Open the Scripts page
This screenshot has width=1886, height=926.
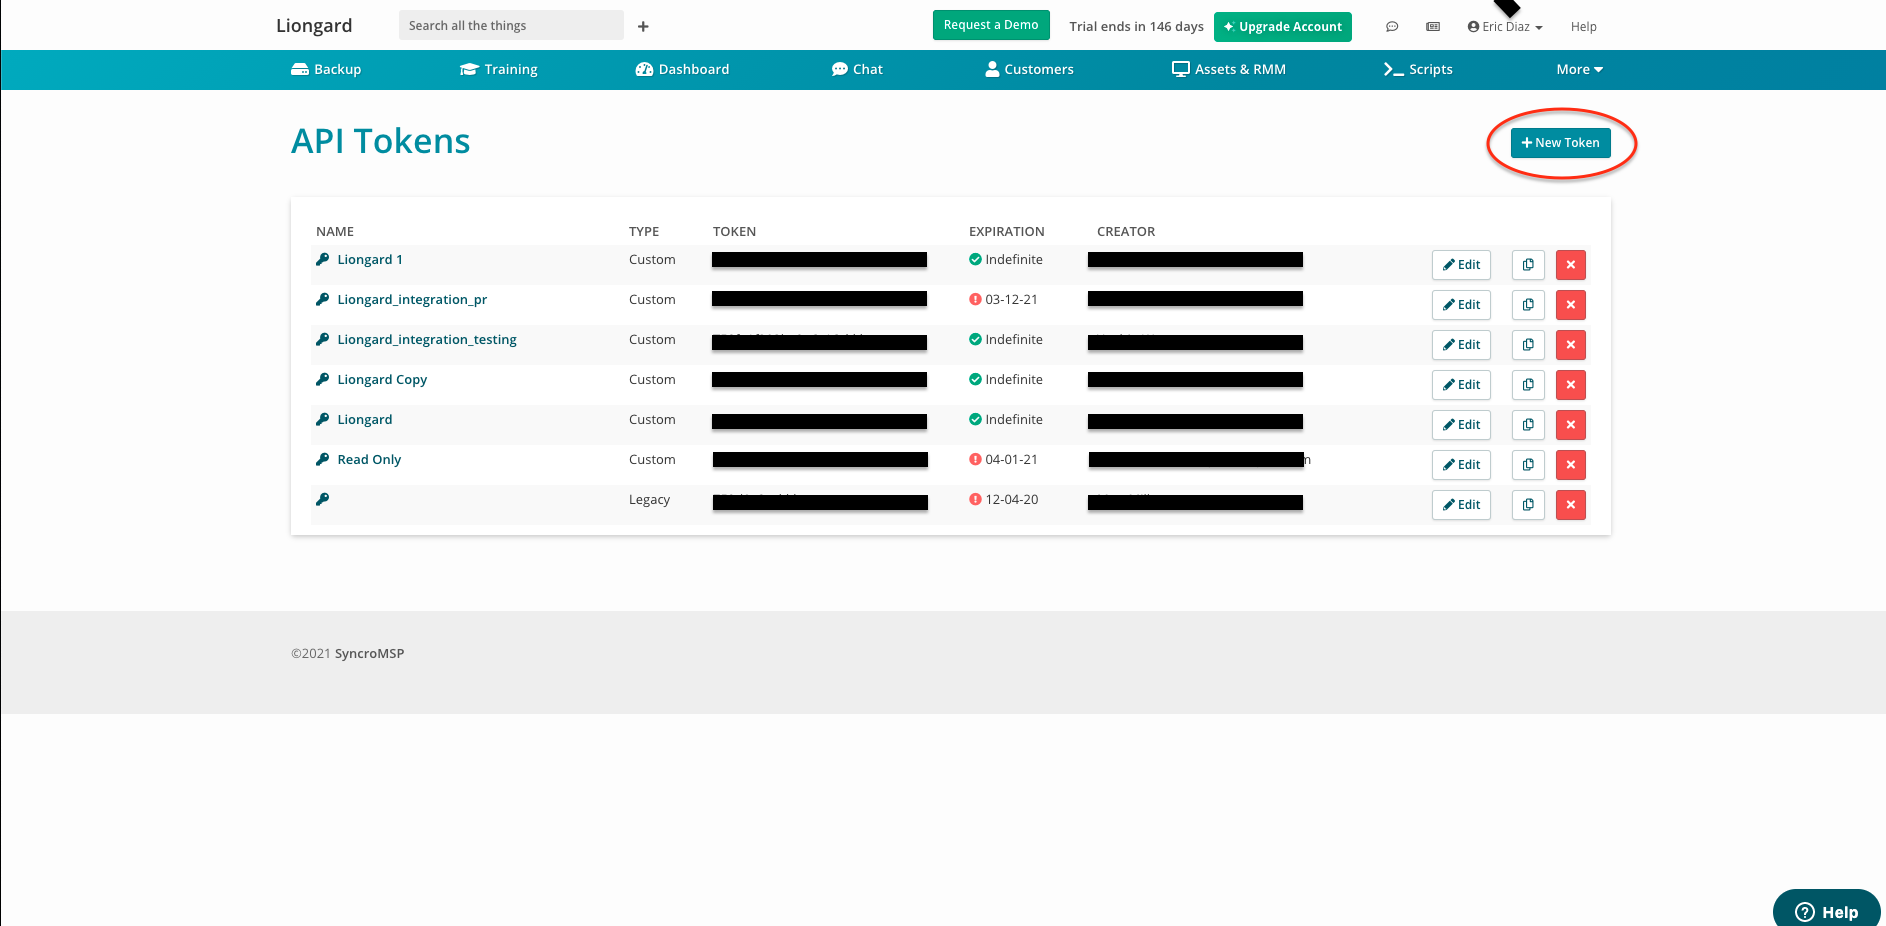click(x=1418, y=69)
